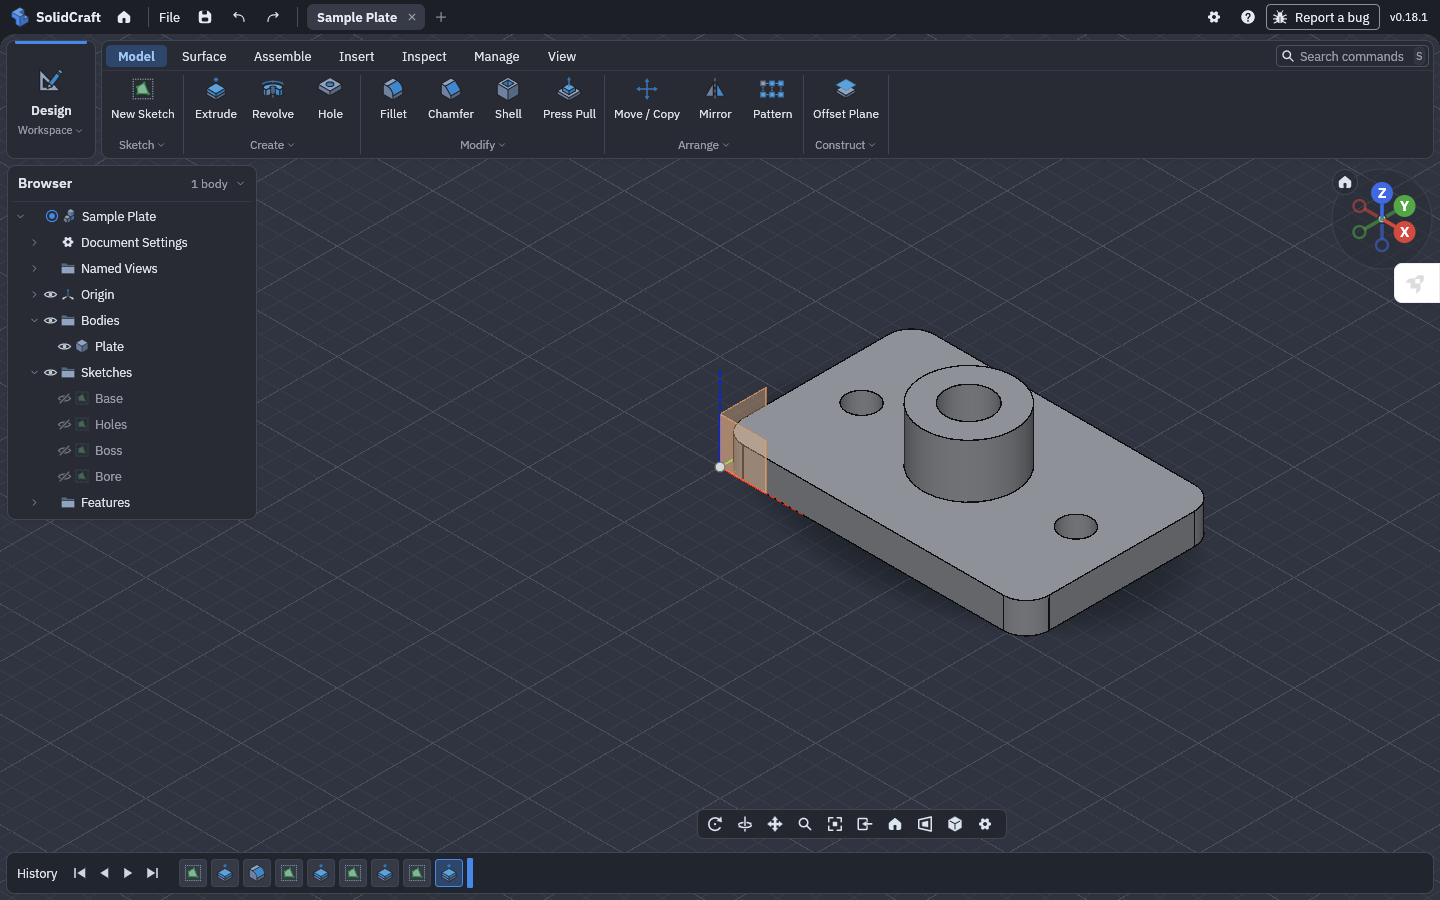This screenshot has width=1440, height=900.
Task: Switch to the Surface tab
Action: [x=204, y=57]
